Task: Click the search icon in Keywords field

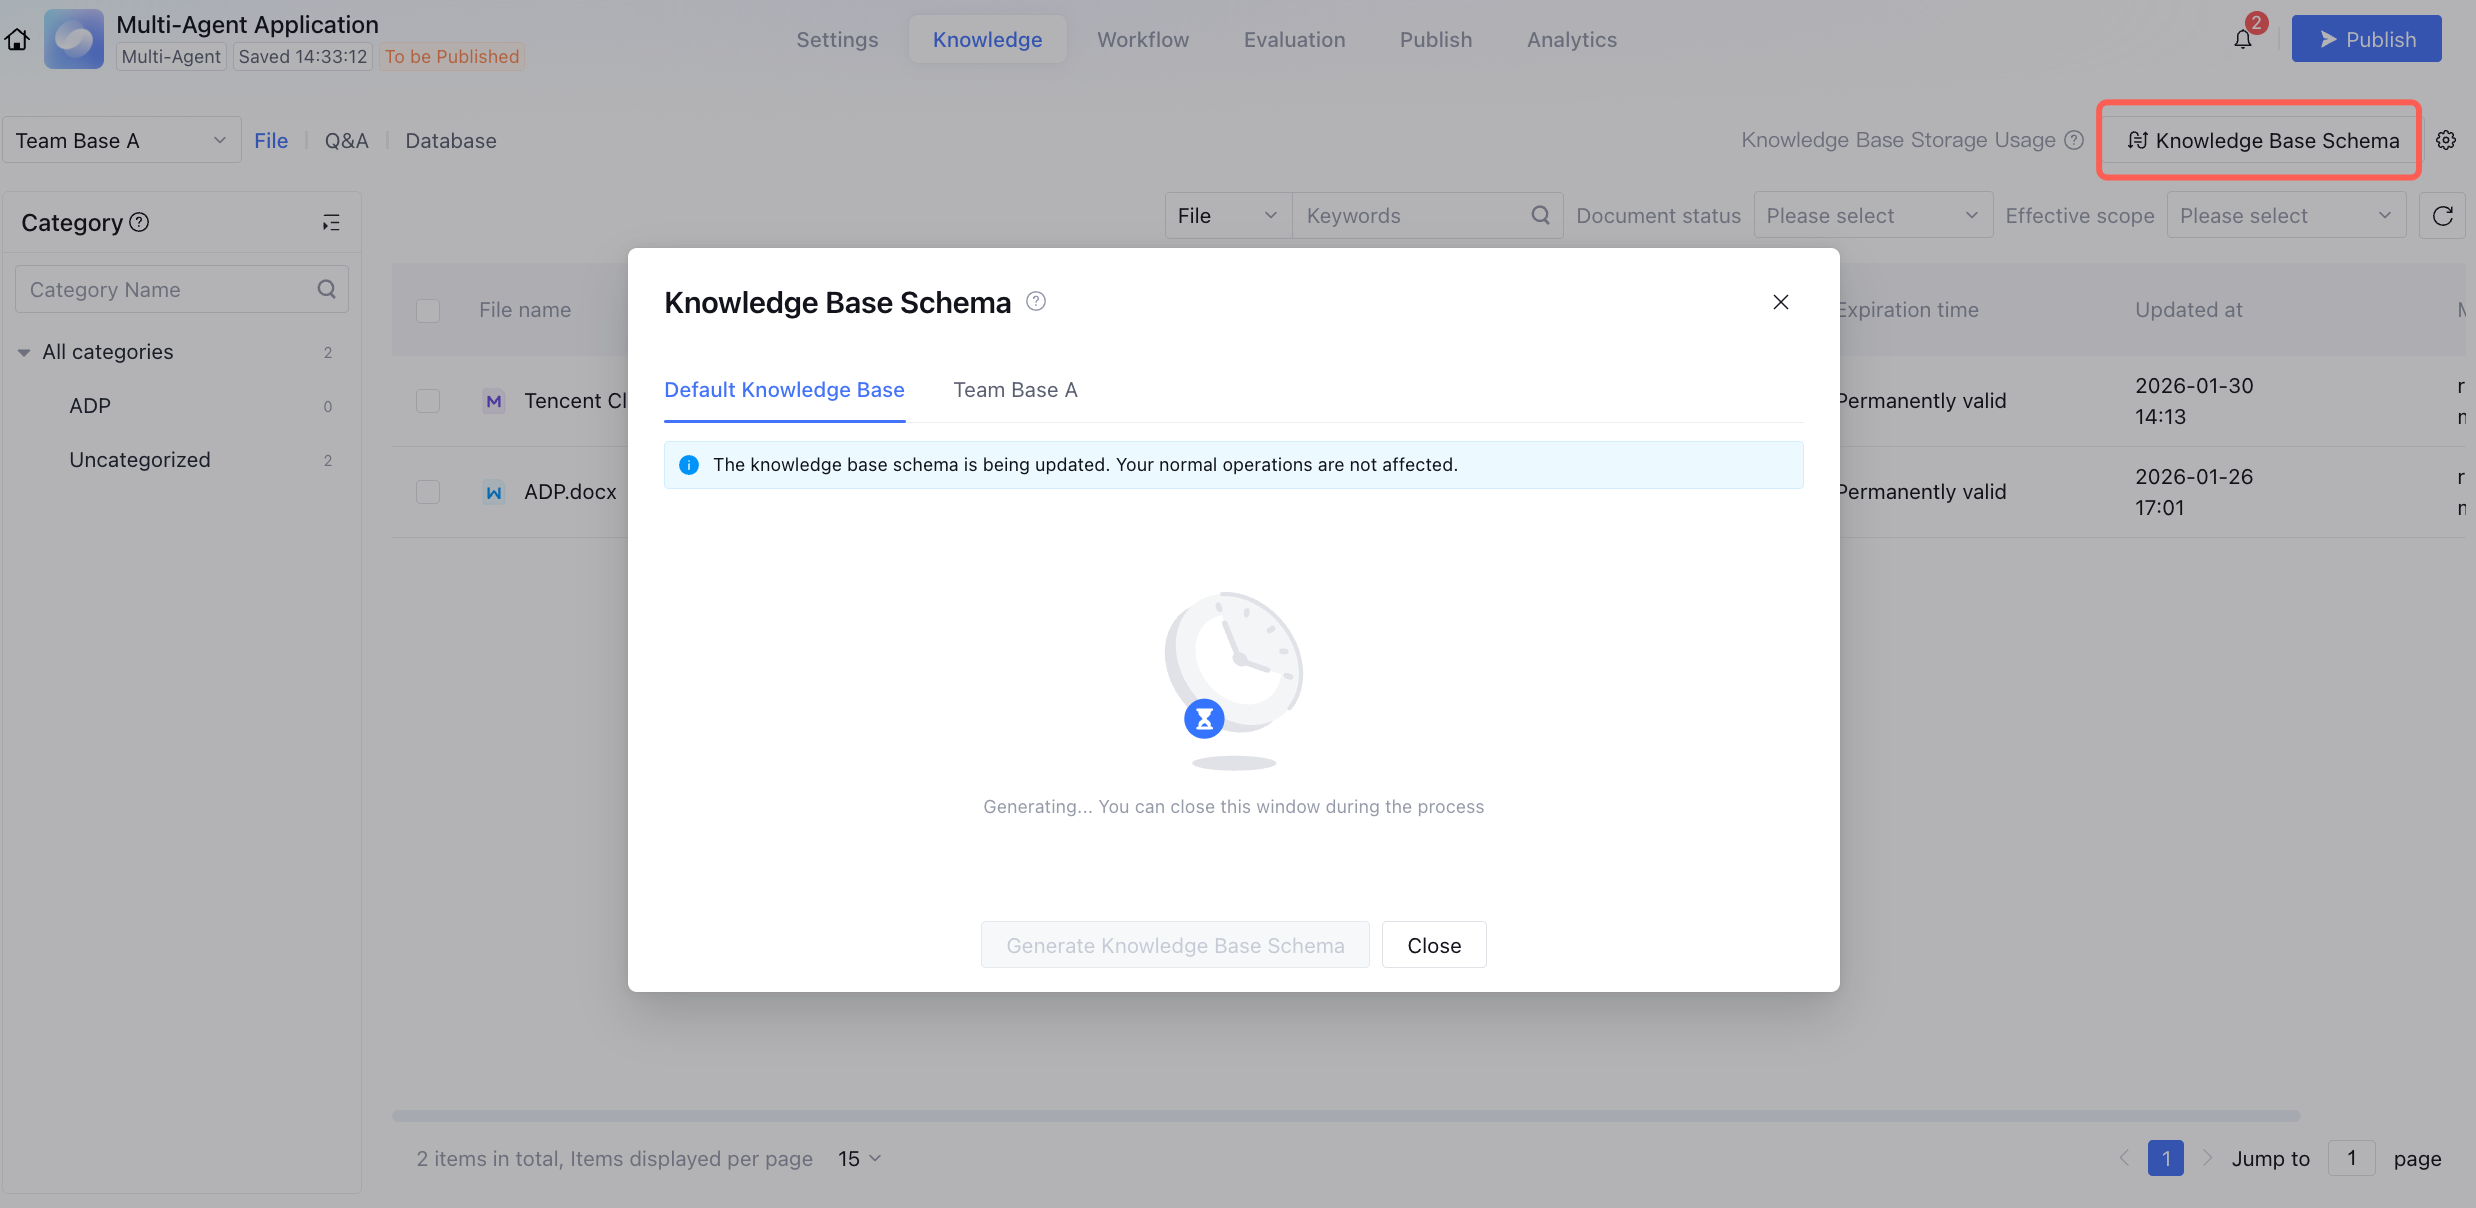Action: (1540, 216)
